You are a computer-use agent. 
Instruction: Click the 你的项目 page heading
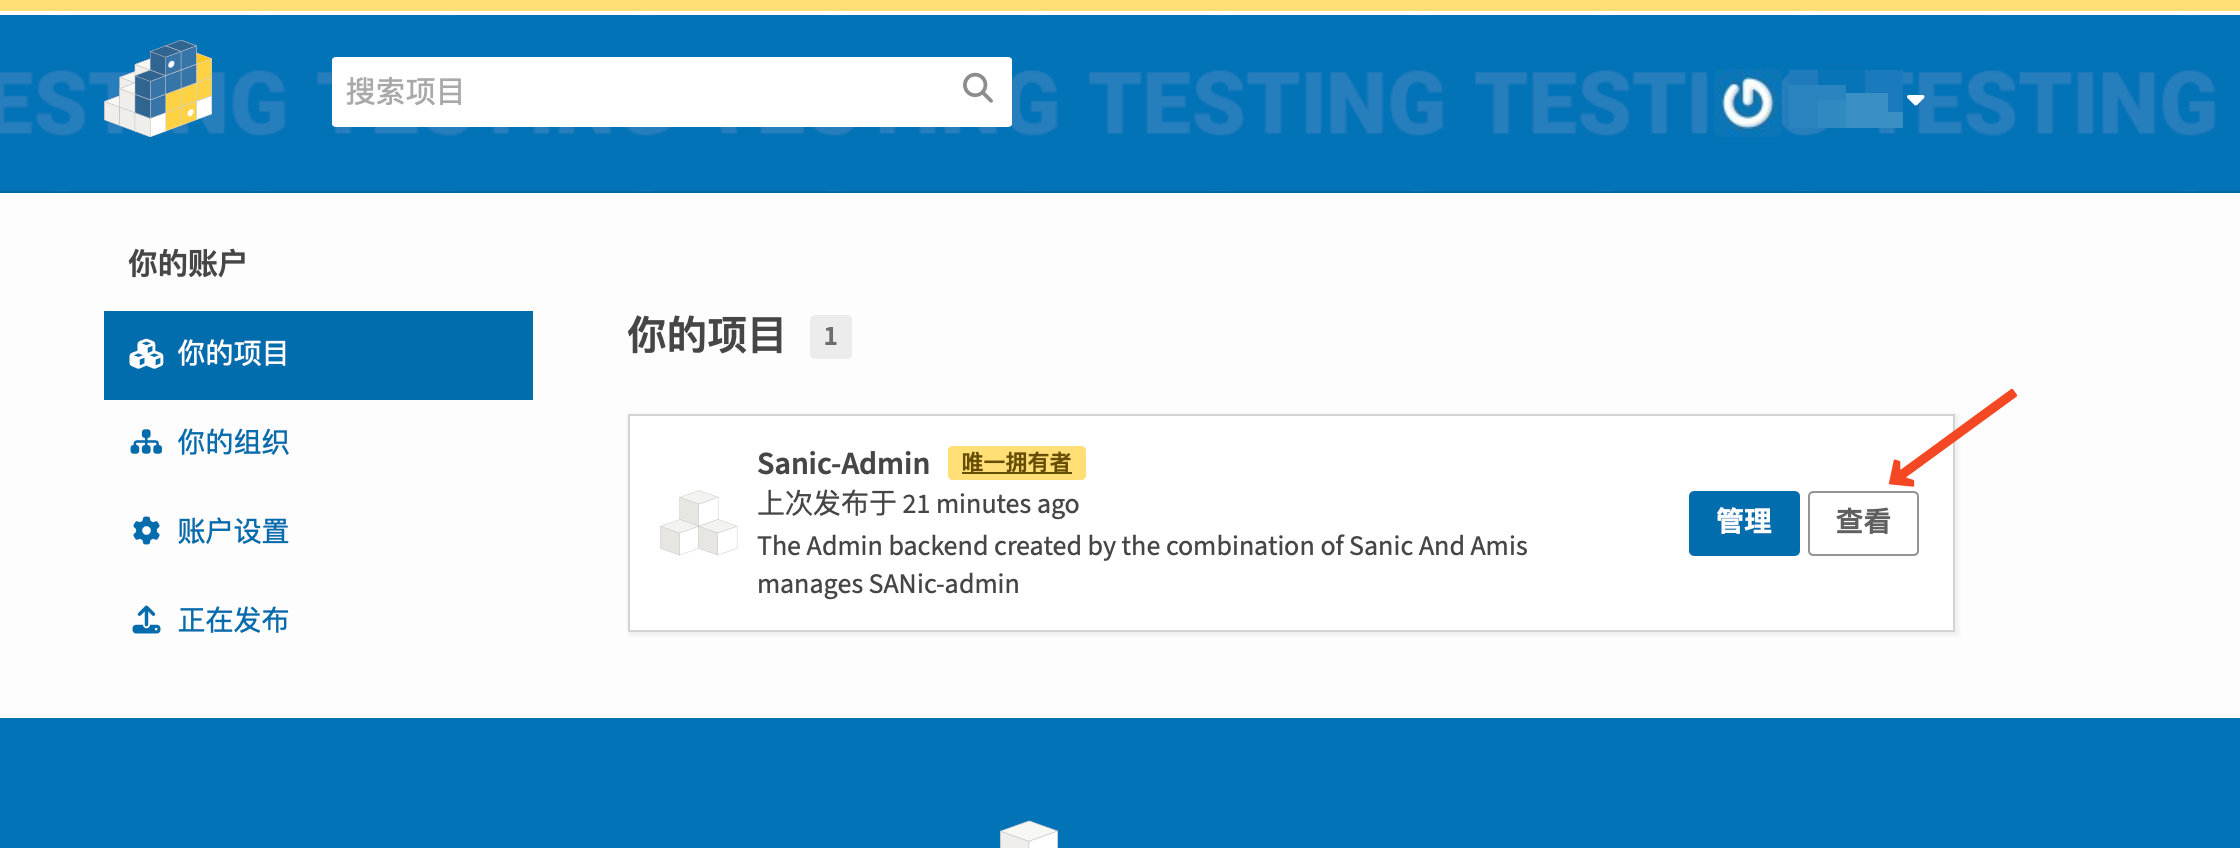(x=706, y=335)
